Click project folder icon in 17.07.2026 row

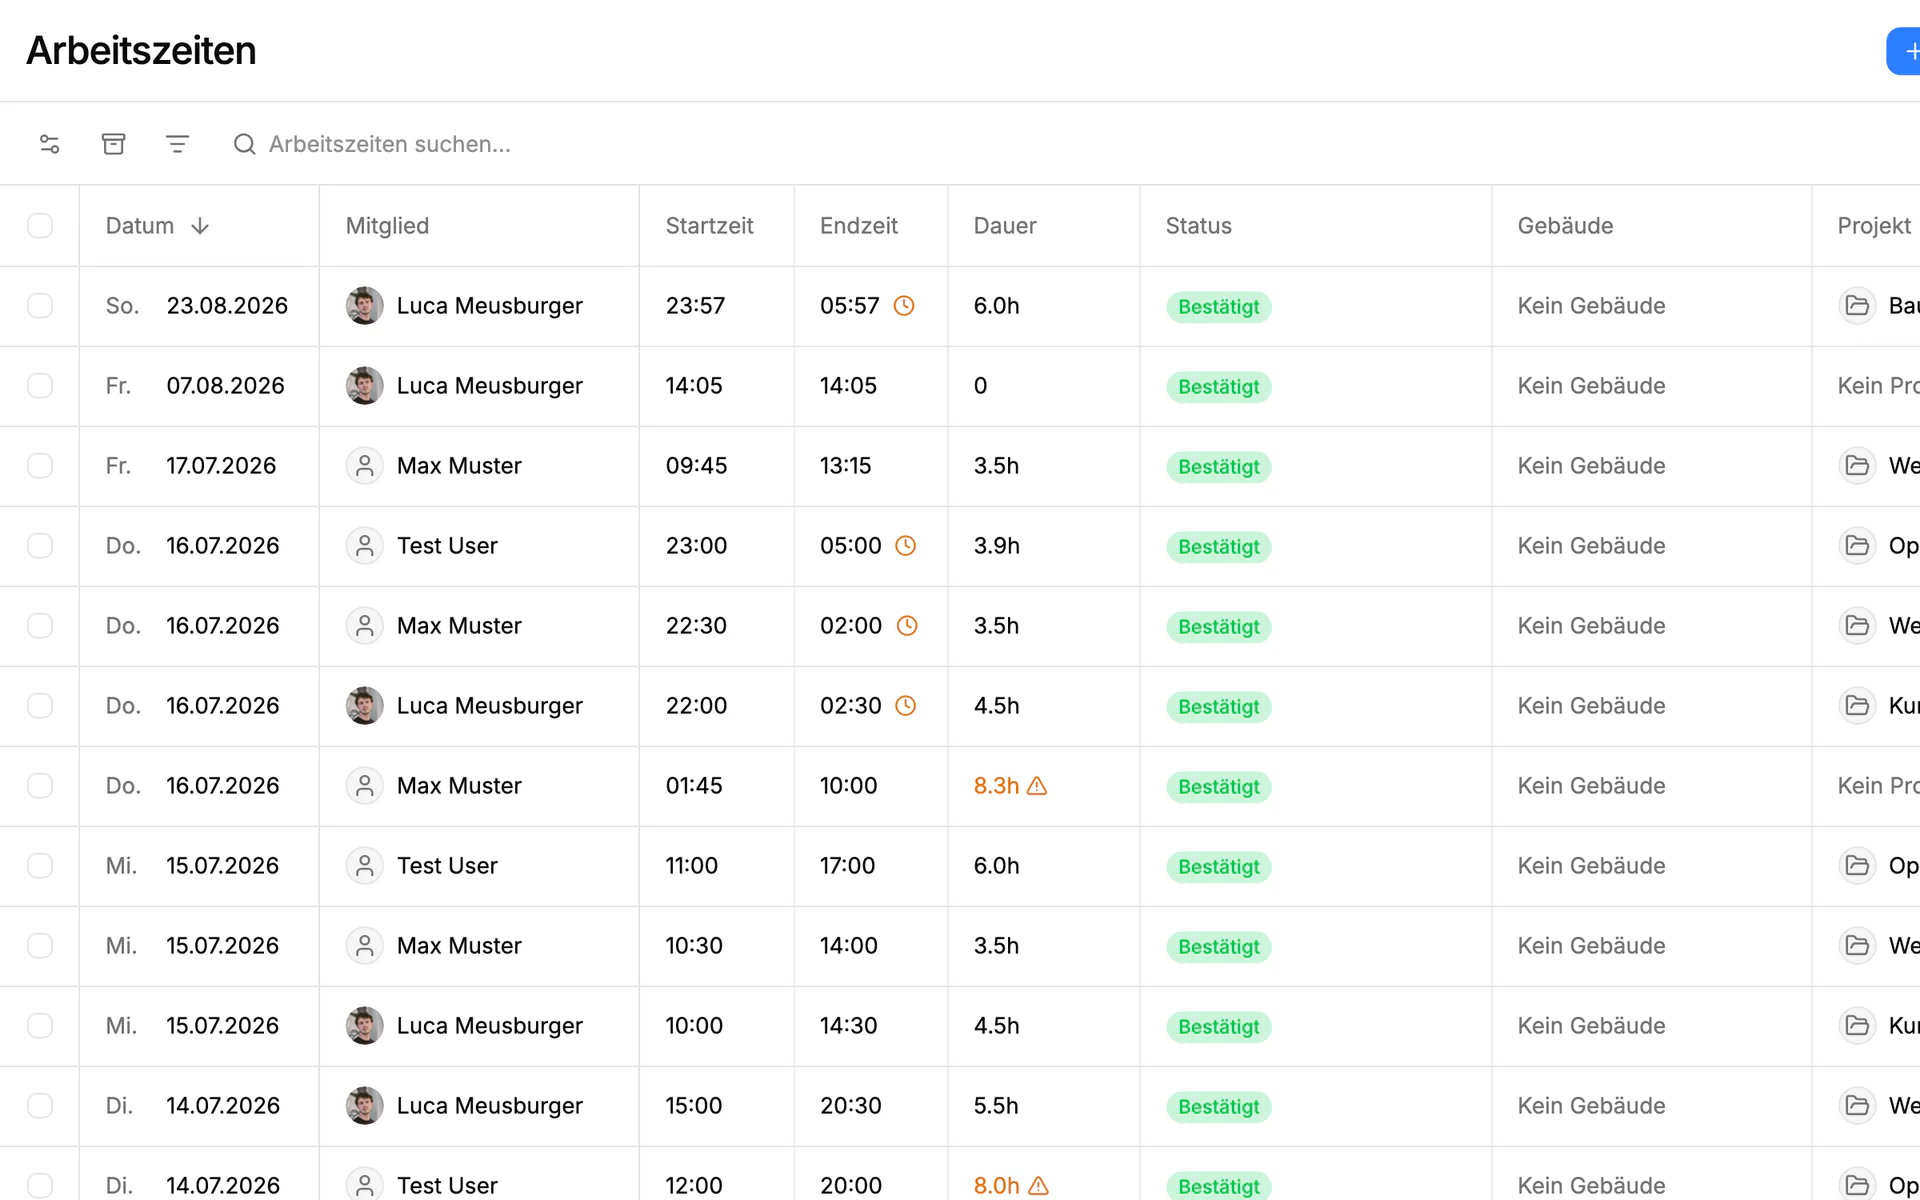pos(1857,466)
